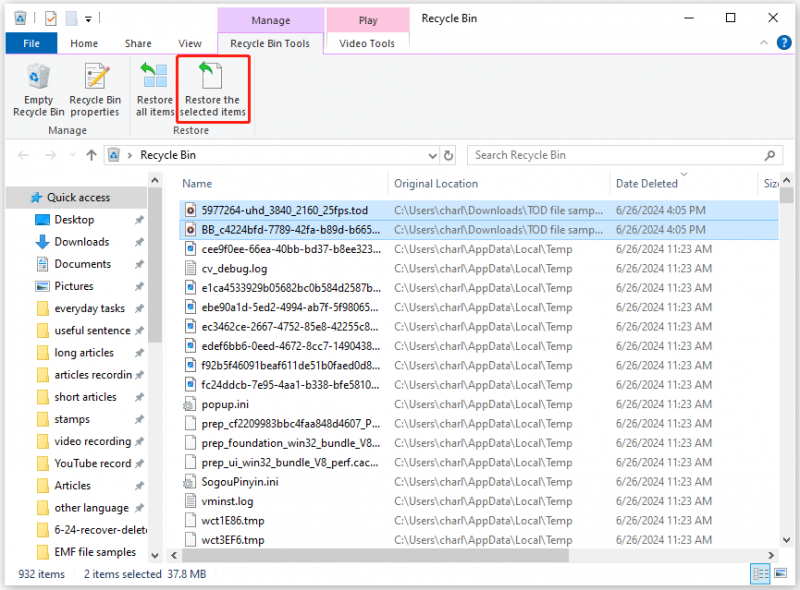Click file list scroll down arrow
This screenshot has width=800, height=590.
click(x=786, y=540)
